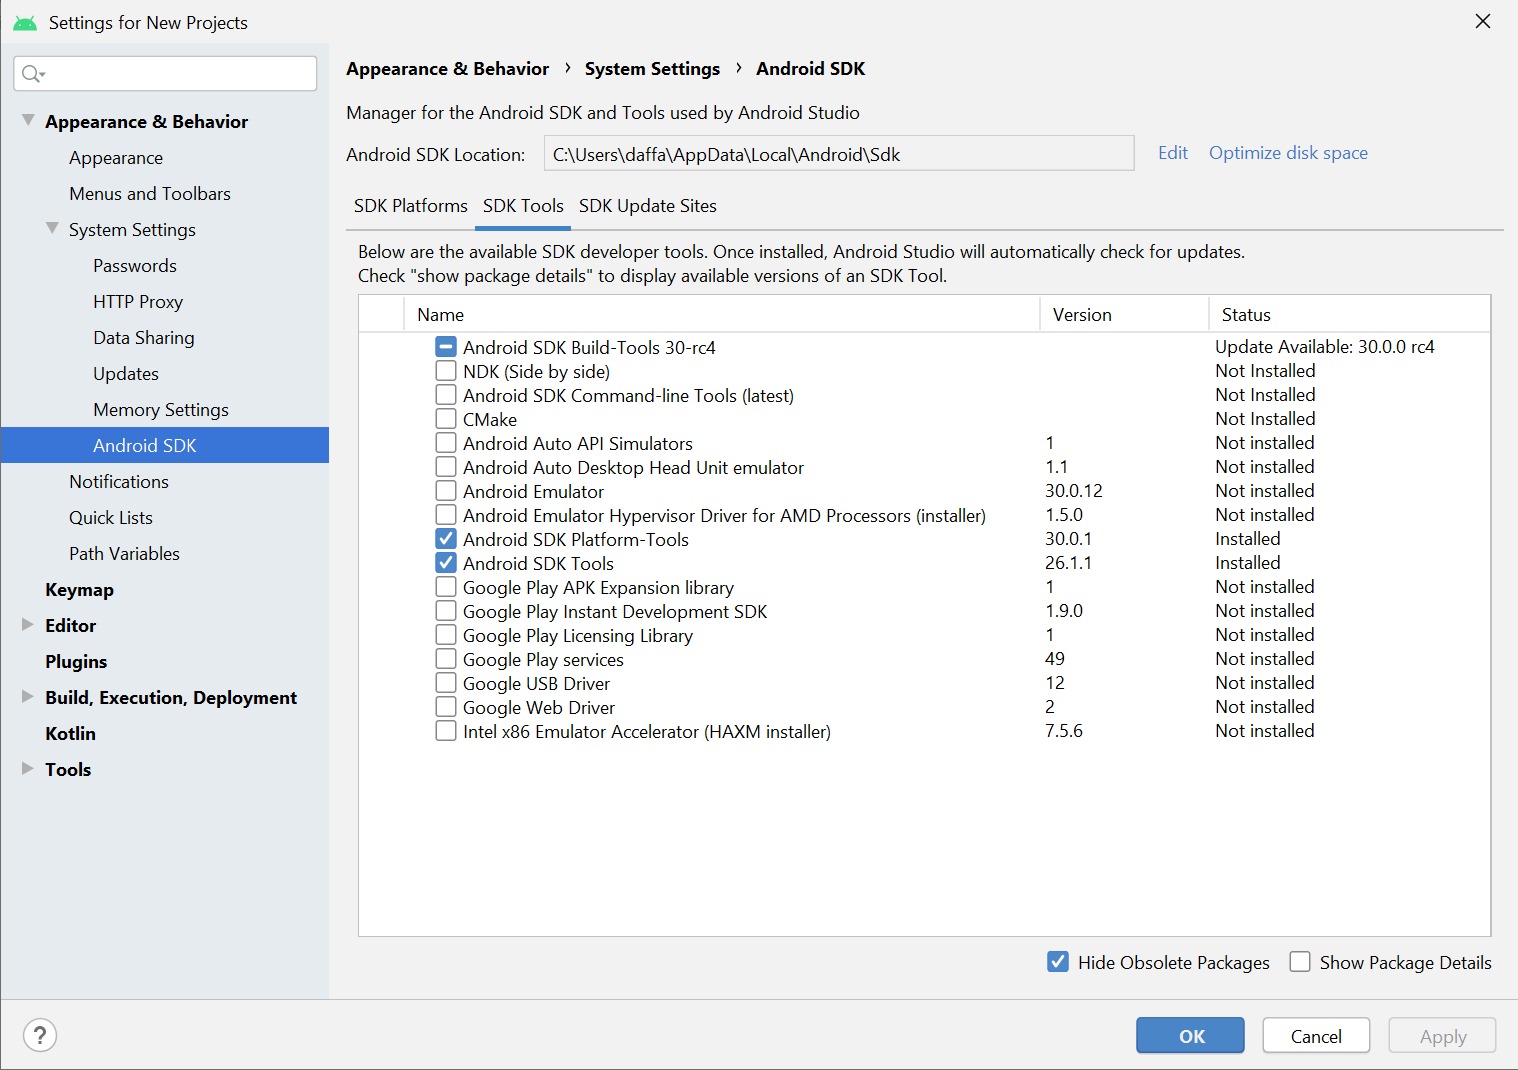Check Android Auto Desktop Head Unit emulator
Screen dimensions: 1518x1070
[446, 467]
